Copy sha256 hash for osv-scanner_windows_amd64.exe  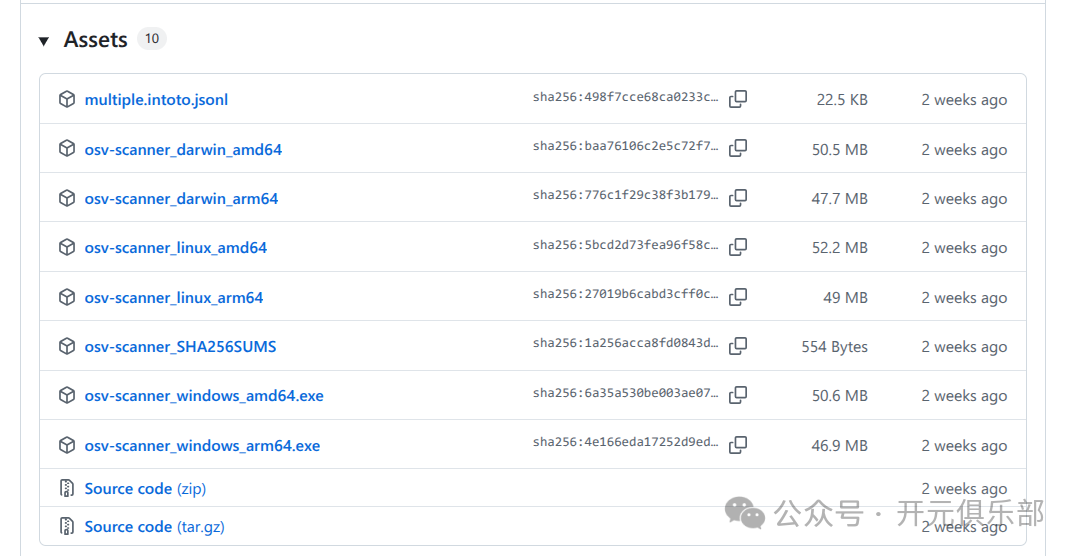738,395
